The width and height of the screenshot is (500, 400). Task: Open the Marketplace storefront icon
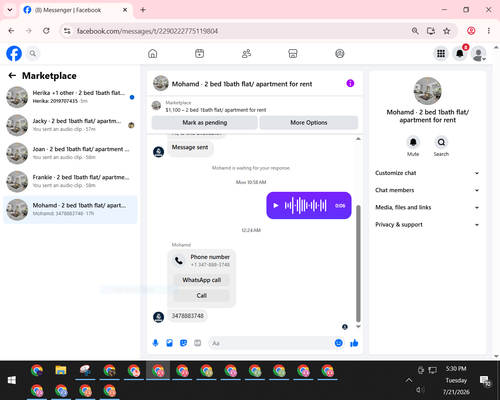point(293,53)
